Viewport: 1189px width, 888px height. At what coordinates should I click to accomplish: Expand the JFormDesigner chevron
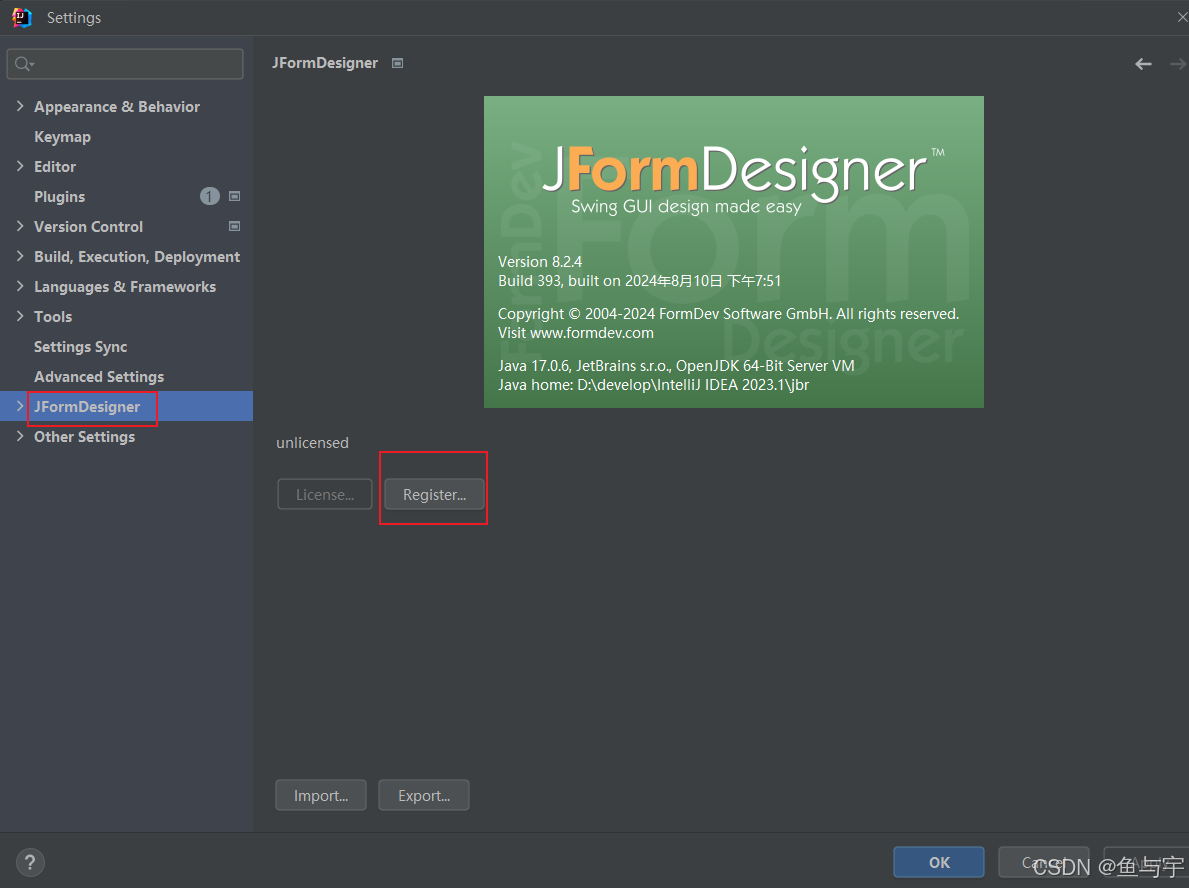click(x=20, y=406)
